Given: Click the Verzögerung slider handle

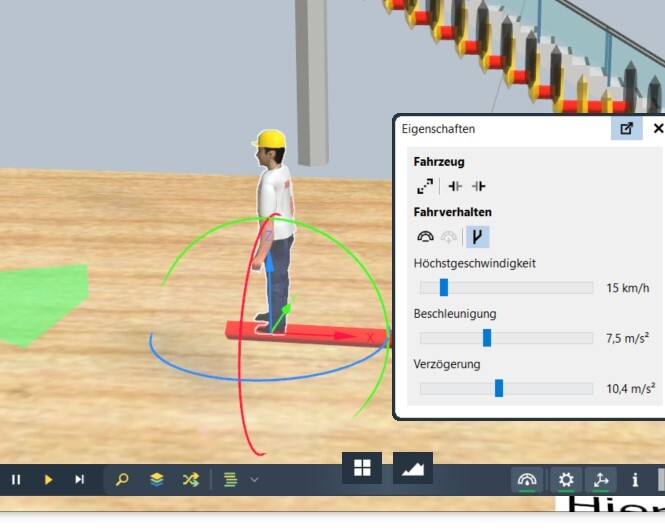Looking at the screenshot, I should click(498, 388).
